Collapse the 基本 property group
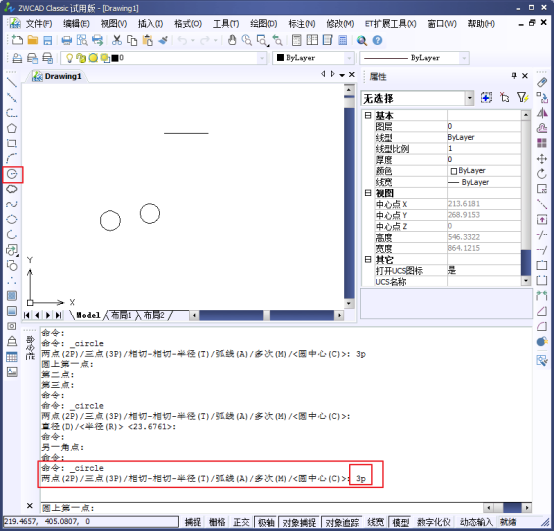The height and width of the screenshot is (531, 554). (368, 115)
